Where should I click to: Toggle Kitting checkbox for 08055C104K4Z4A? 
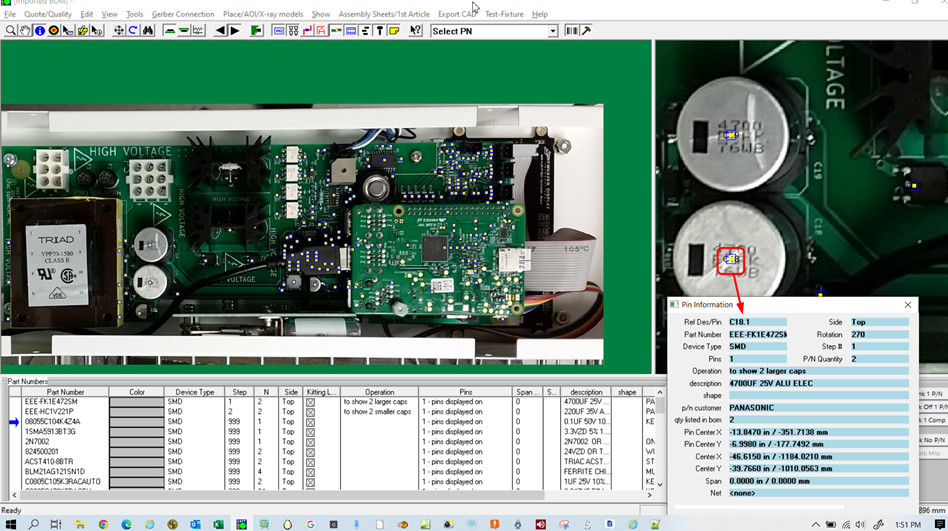[x=310, y=422]
